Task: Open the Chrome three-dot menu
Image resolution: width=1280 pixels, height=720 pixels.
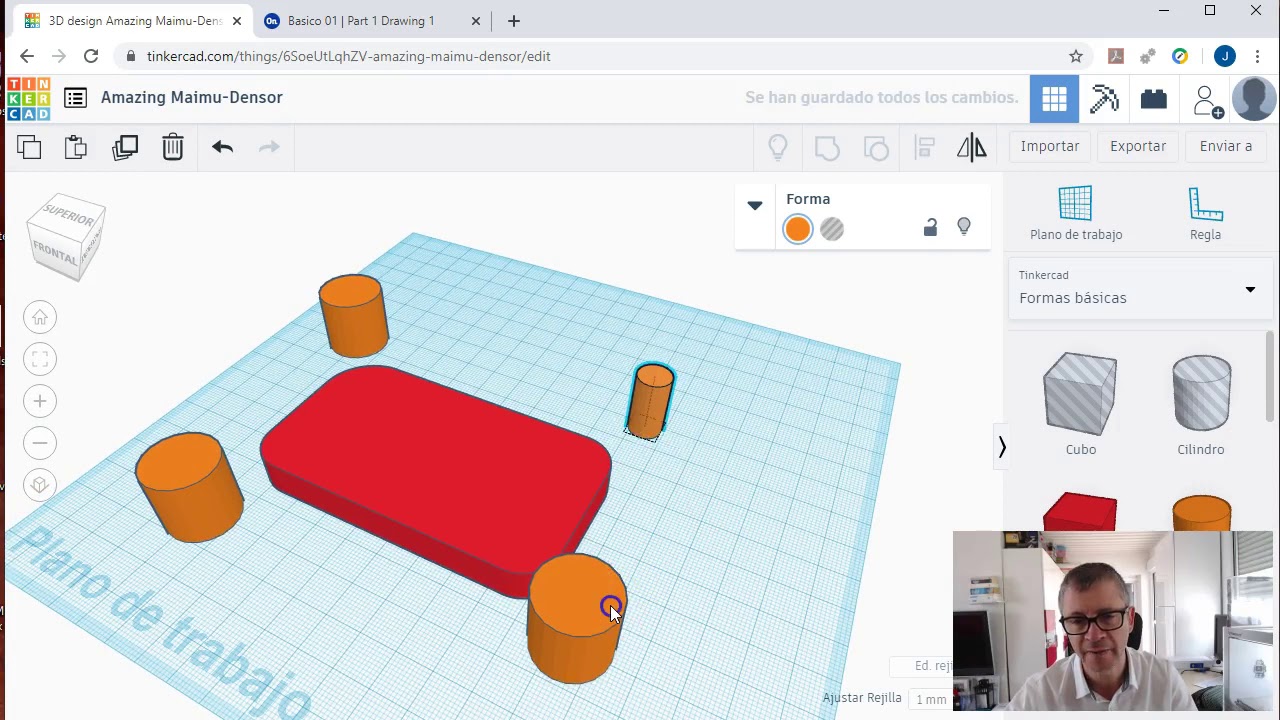Action: point(1259,56)
